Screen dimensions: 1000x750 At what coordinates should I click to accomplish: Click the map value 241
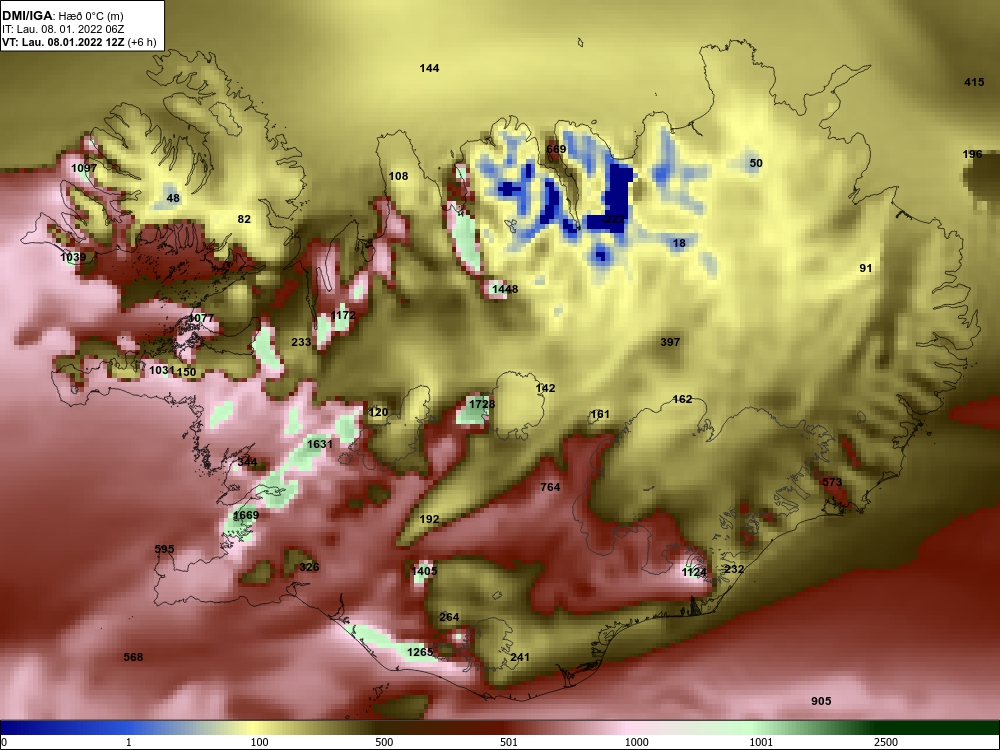520,658
